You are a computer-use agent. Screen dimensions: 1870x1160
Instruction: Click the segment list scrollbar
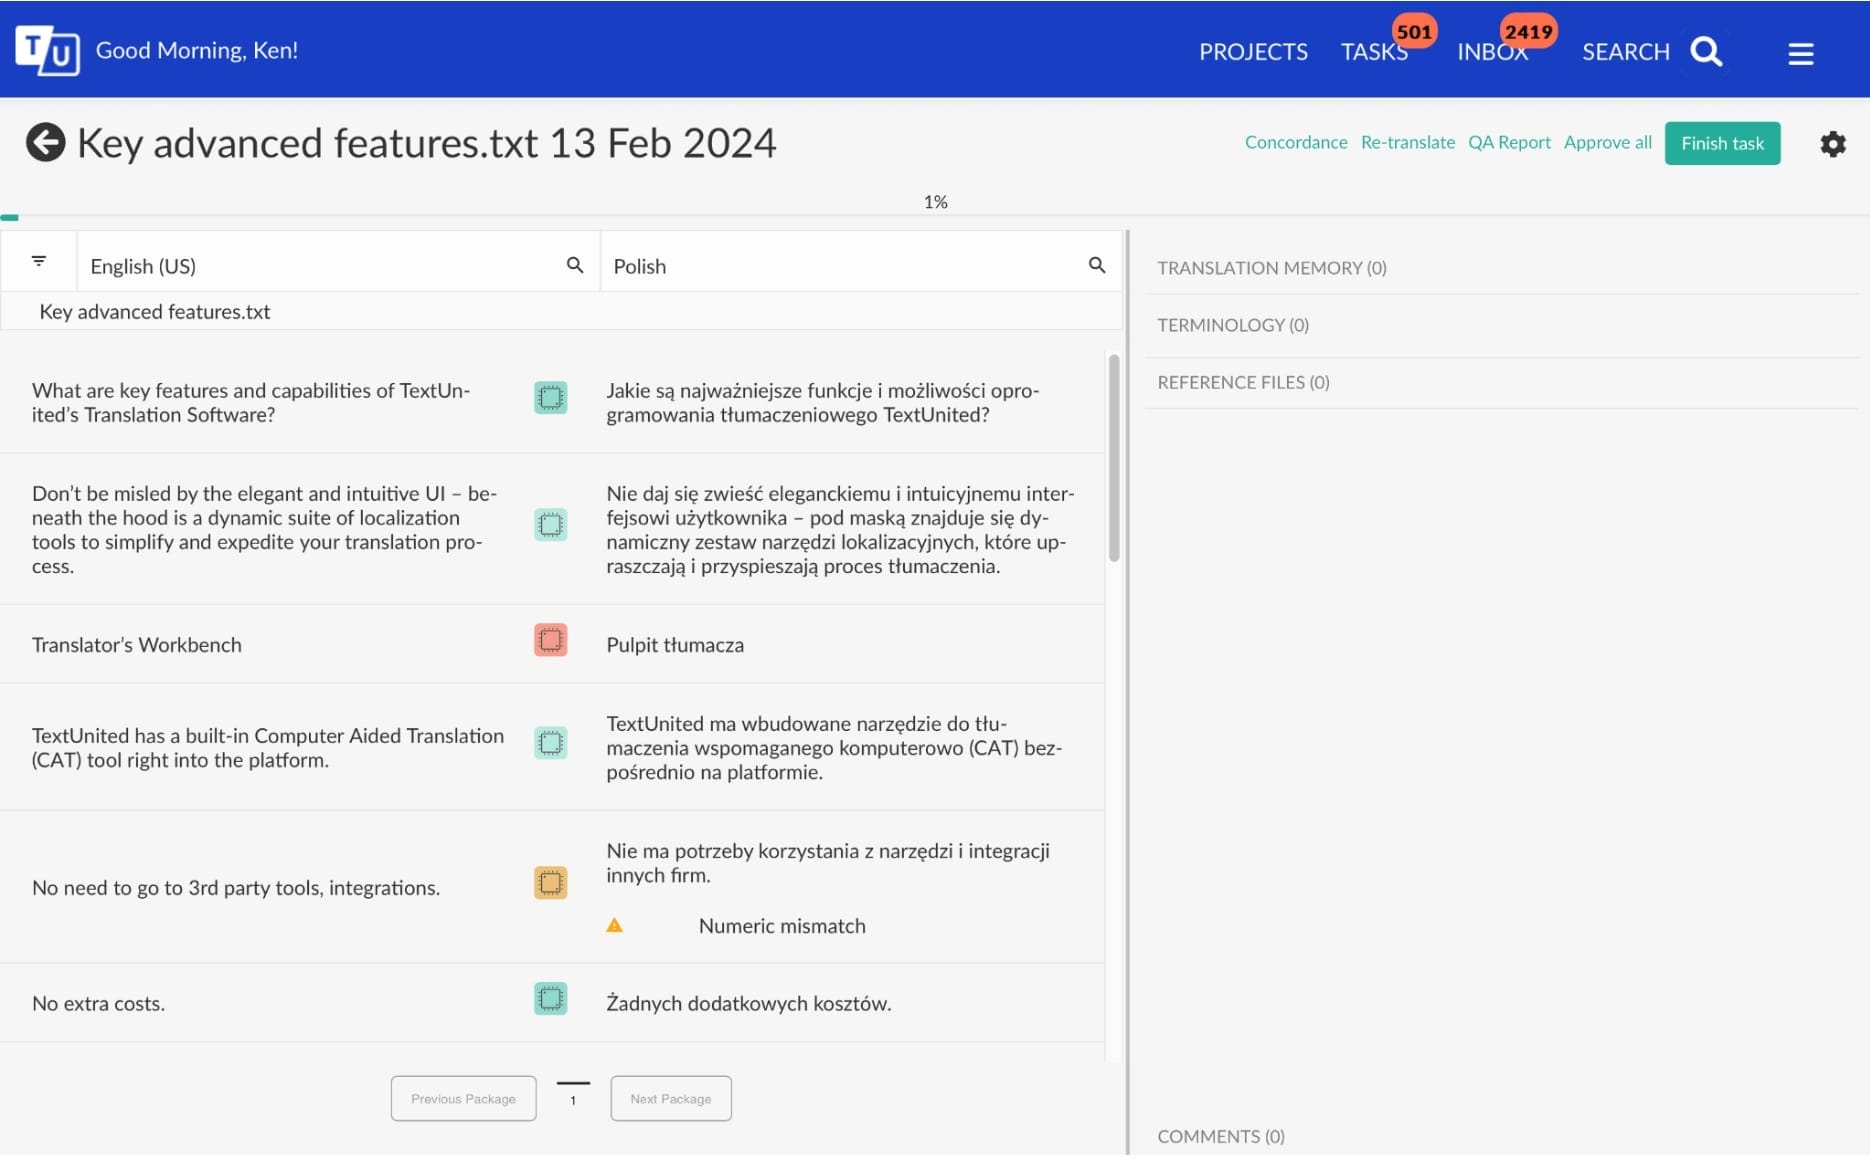coord(1114,458)
